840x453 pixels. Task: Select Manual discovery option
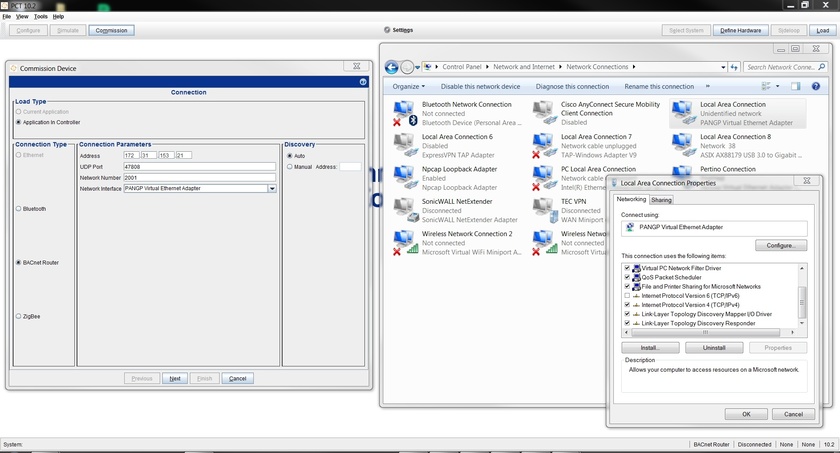tap(290, 167)
